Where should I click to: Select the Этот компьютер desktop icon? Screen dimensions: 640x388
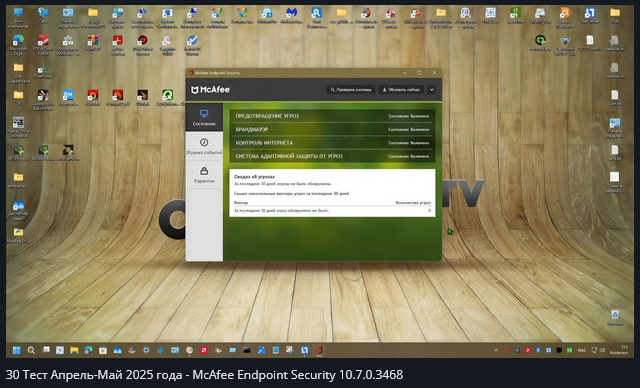[x=18, y=18]
